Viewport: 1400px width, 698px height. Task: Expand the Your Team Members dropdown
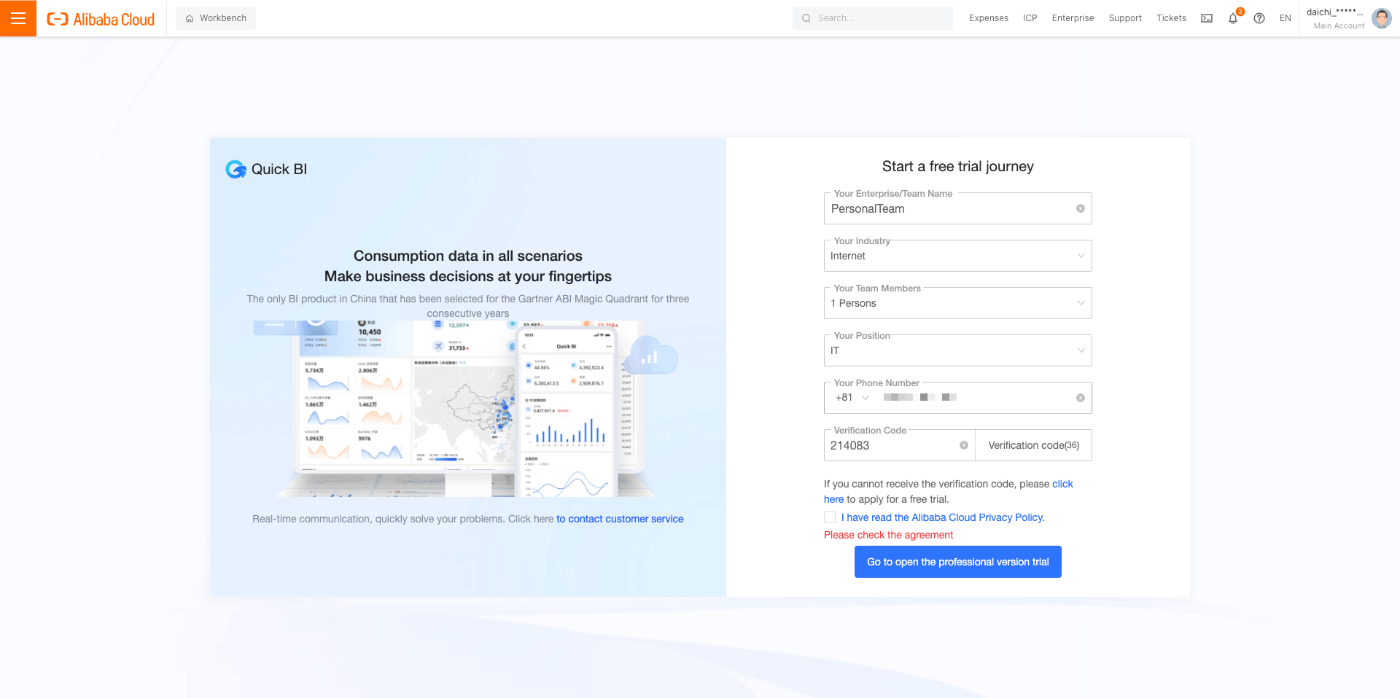957,303
